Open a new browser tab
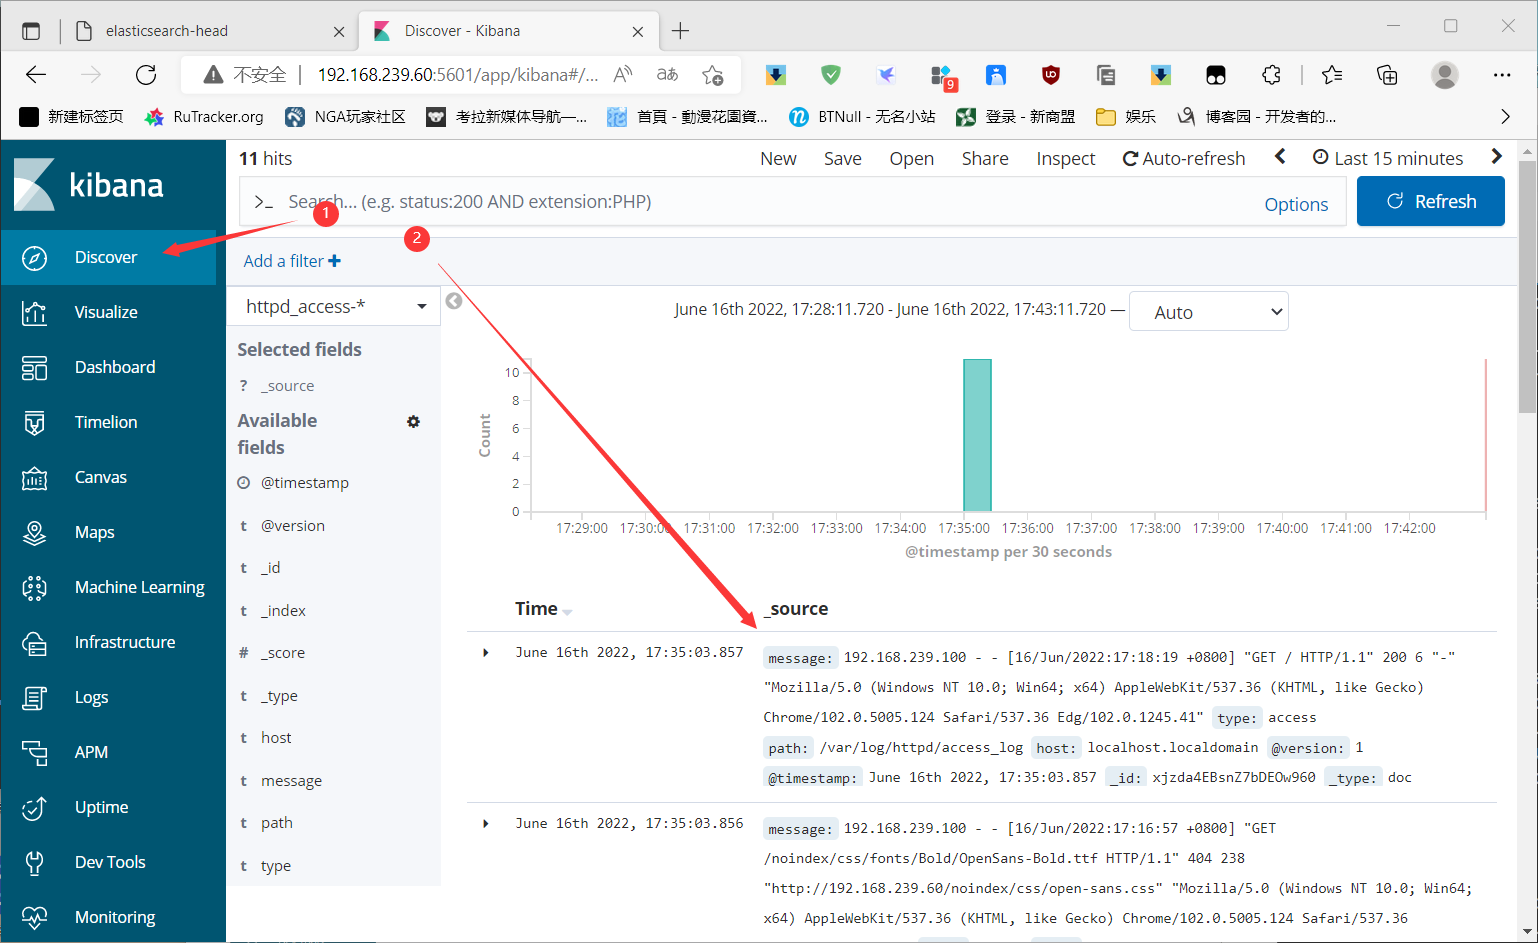1538x943 pixels. pyautogui.click(x=680, y=31)
